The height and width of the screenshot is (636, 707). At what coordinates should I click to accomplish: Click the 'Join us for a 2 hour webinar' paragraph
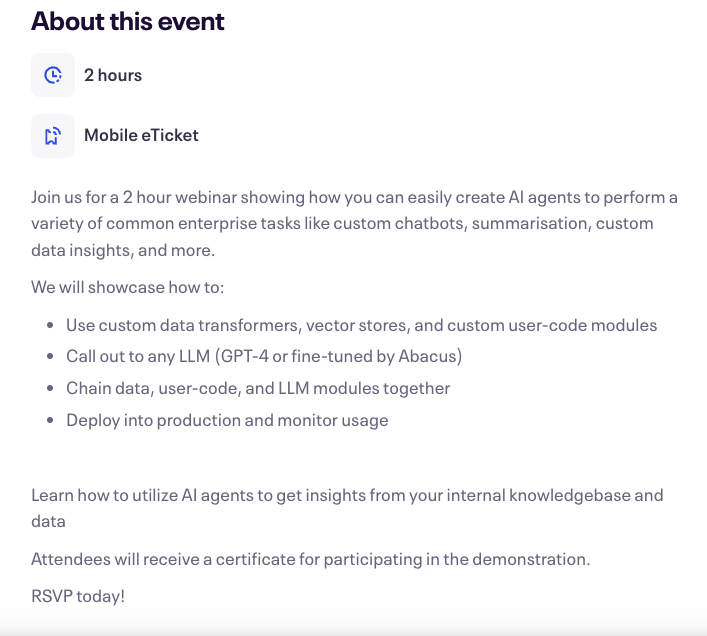pyautogui.click(x=354, y=224)
